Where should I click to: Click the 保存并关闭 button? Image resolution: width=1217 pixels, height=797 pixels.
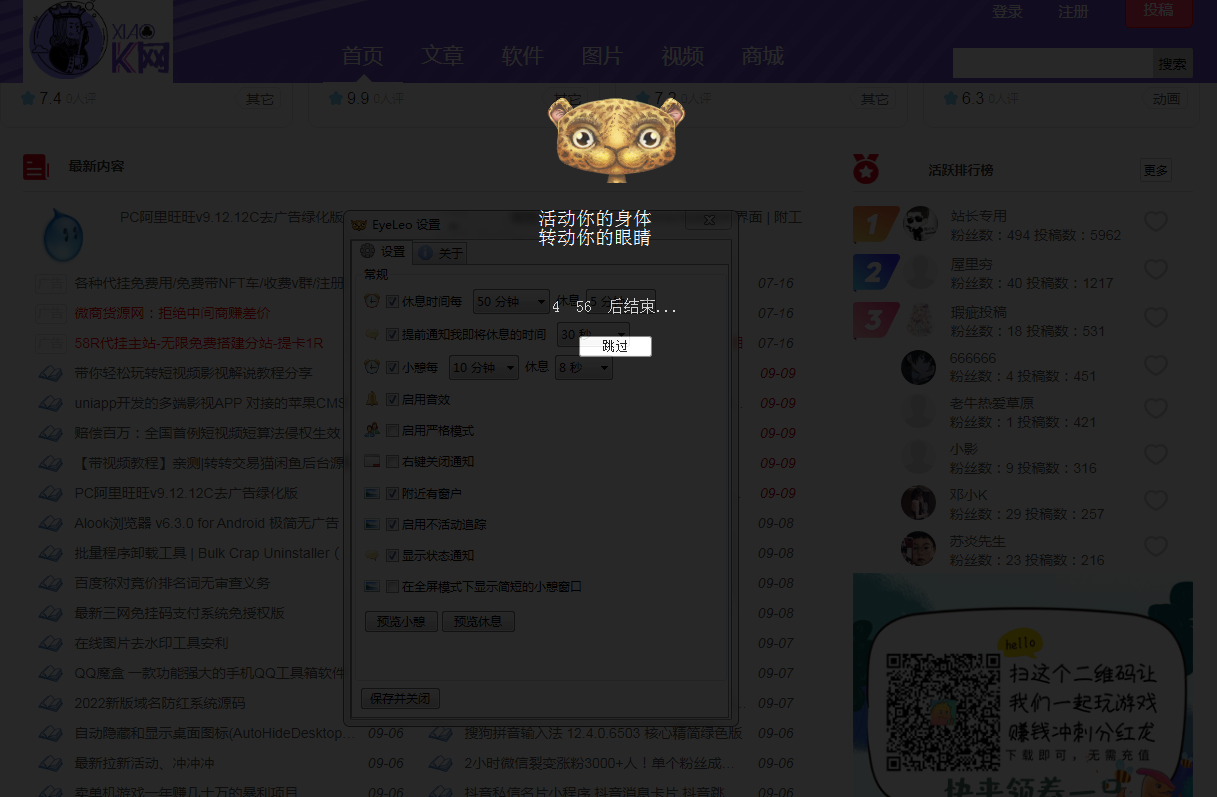(400, 698)
